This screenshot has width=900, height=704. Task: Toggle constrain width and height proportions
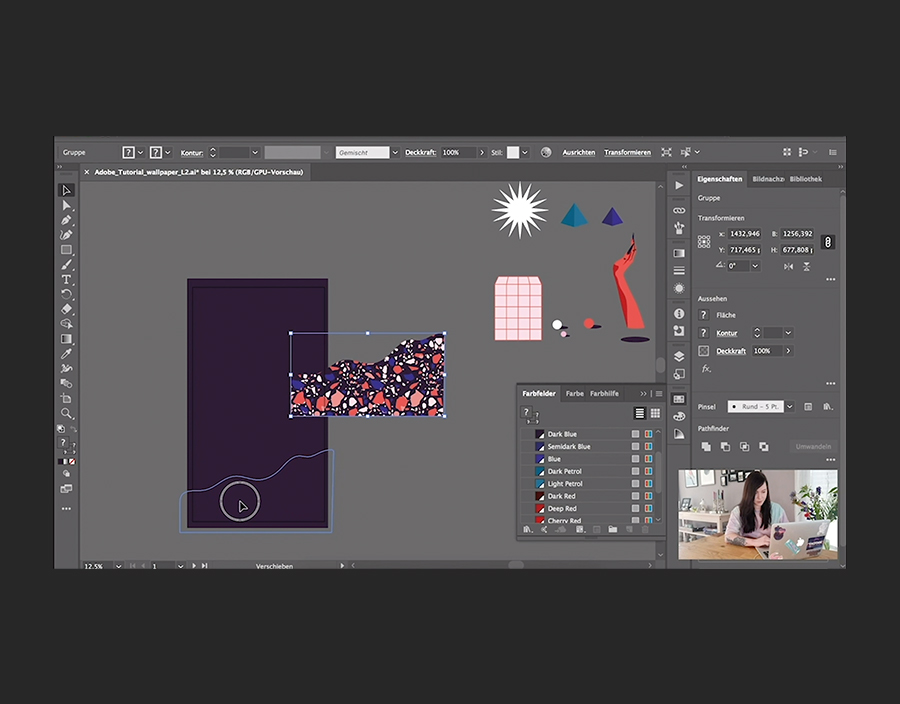(828, 242)
